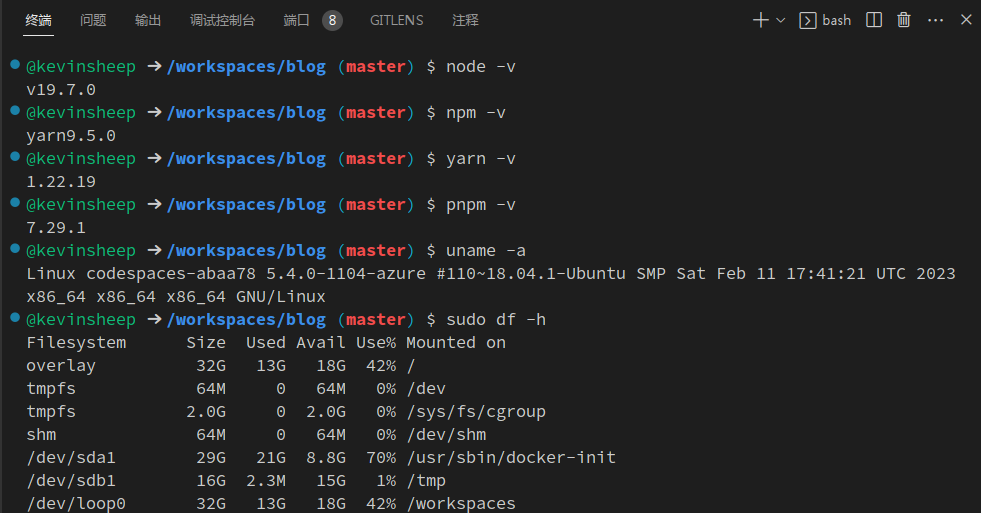Select the 终端 tab
The height and width of the screenshot is (513, 981).
coord(39,20)
